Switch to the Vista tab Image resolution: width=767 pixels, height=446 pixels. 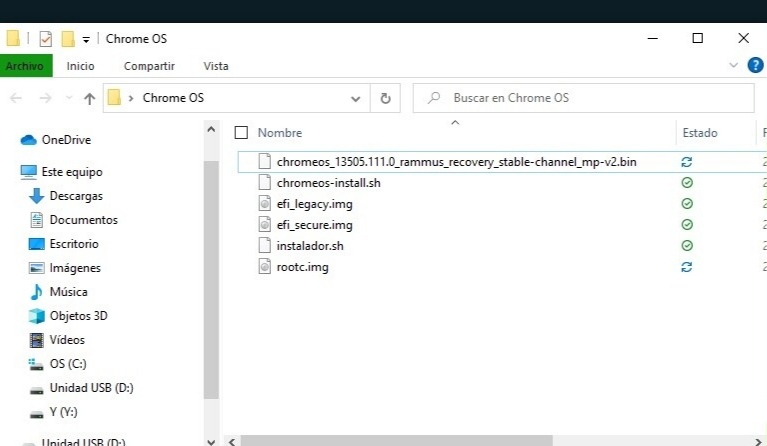[216, 66]
